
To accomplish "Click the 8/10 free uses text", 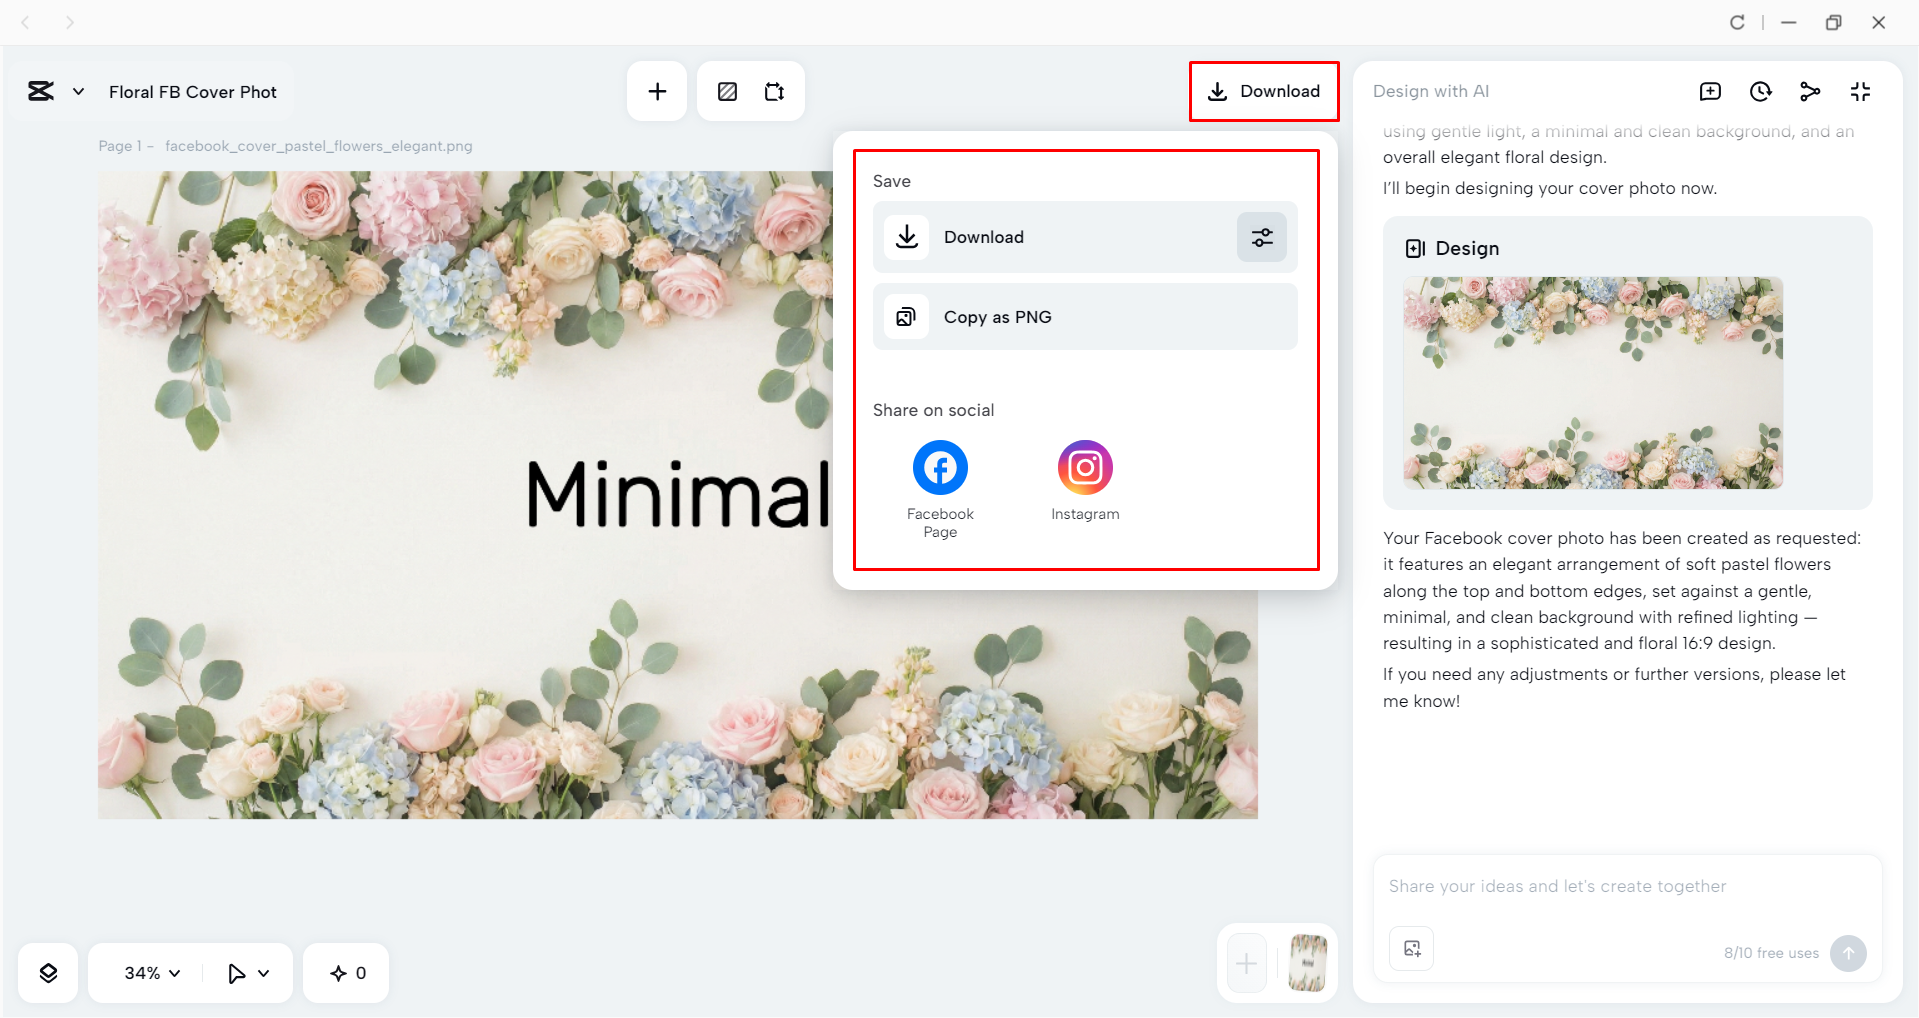I will [1771, 953].
